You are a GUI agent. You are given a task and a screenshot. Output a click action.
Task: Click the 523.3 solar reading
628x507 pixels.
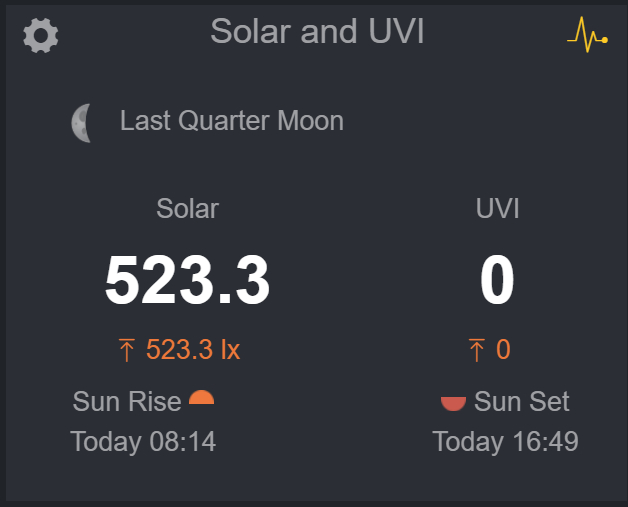click(187, 280)
